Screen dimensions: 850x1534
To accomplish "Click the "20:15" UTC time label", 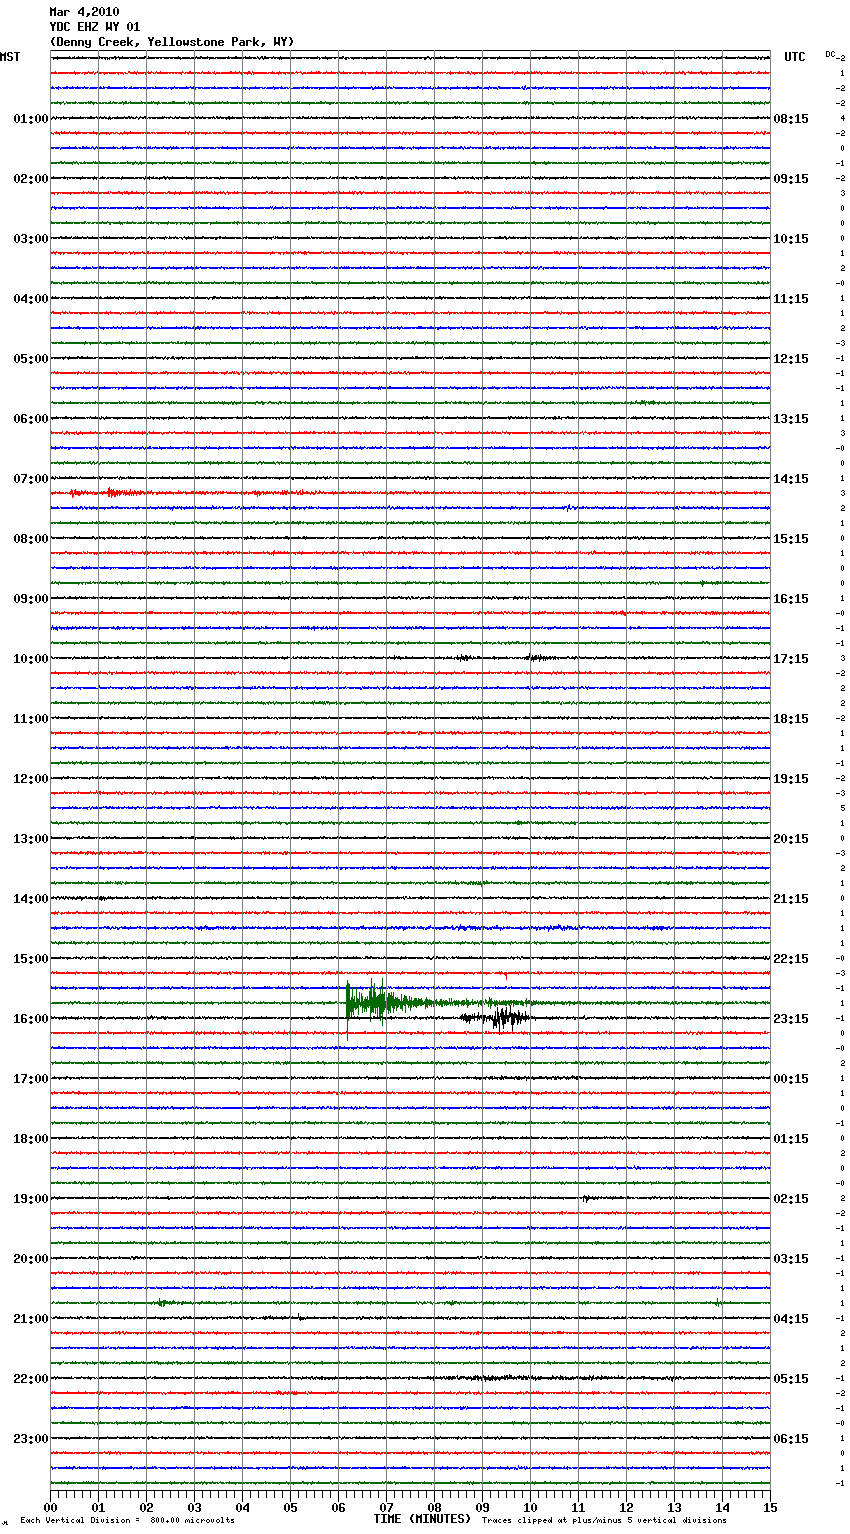I will pyautogui.click(x=791, y=839).
